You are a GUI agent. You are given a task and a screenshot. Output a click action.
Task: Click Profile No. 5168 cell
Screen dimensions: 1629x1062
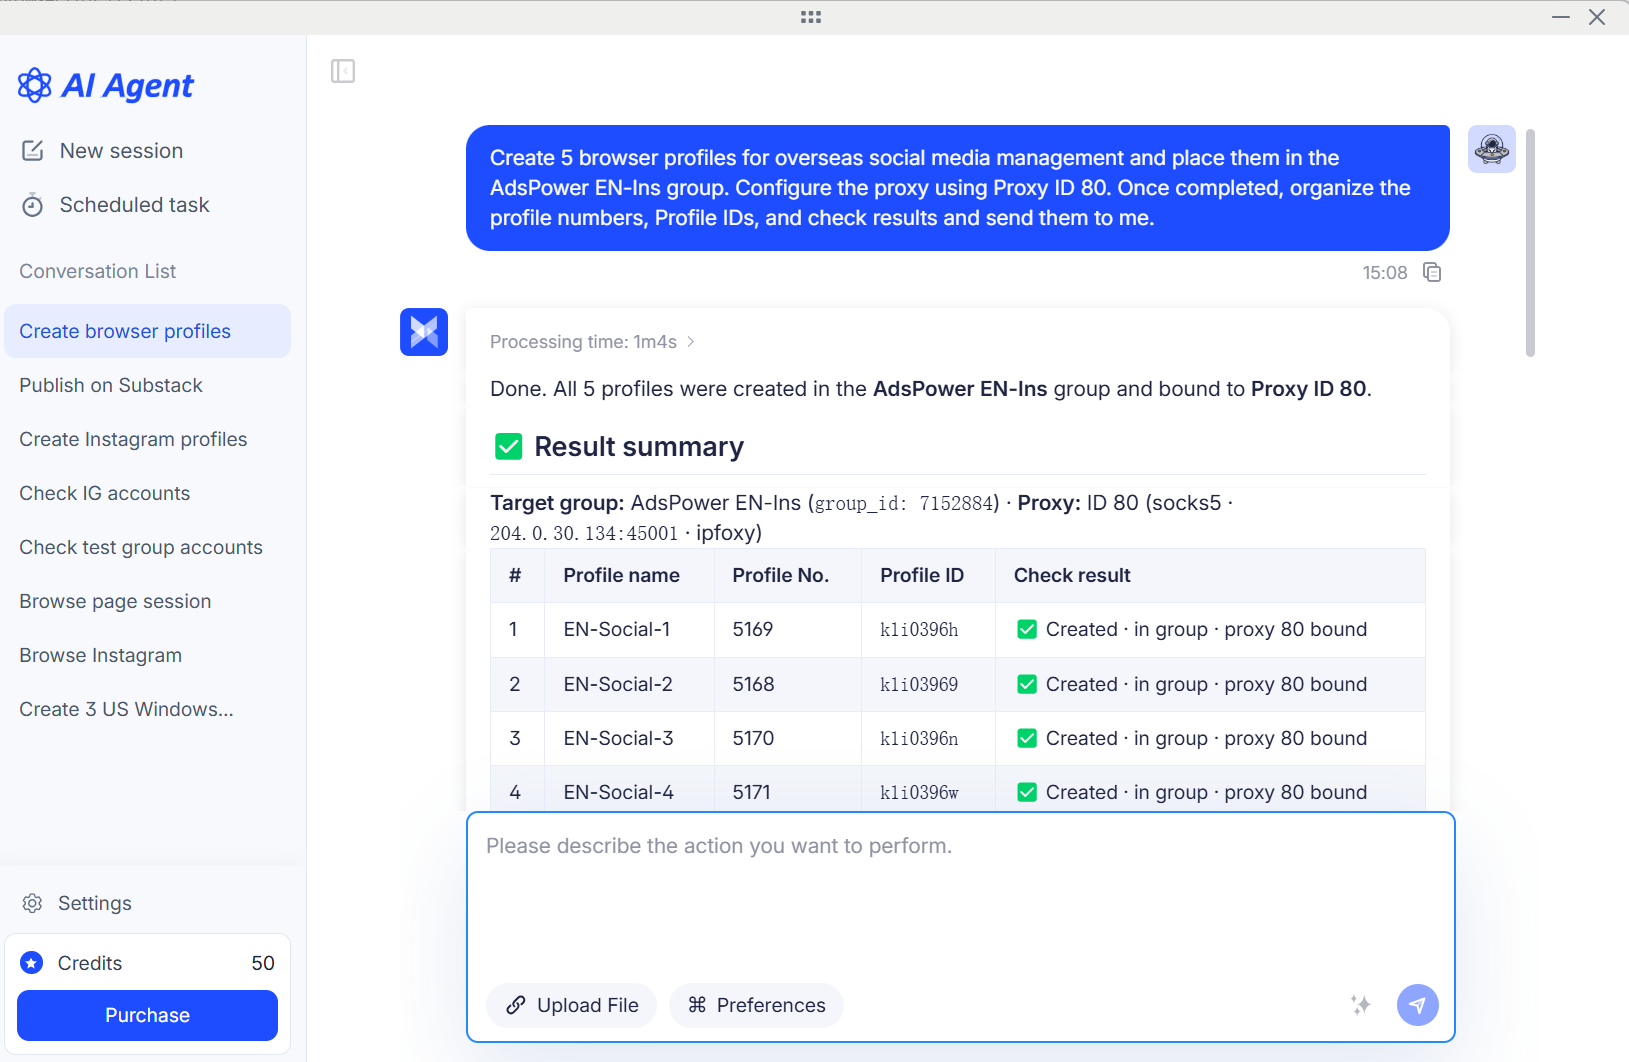(x=788, y=684)
